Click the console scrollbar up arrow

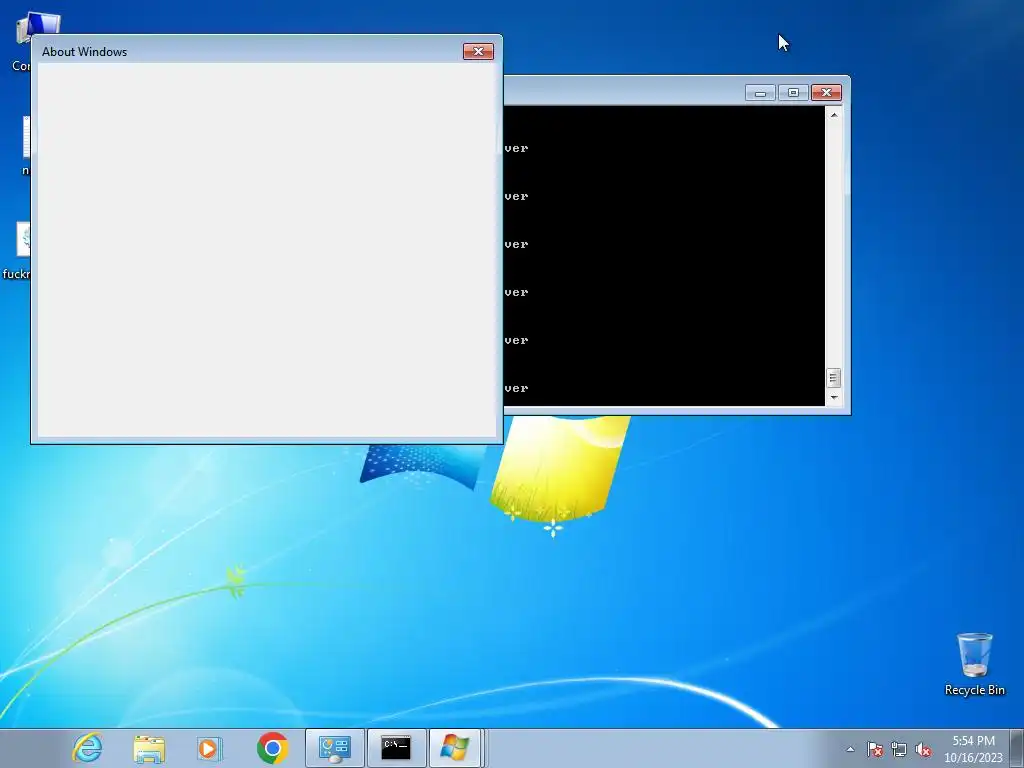pyautogui.click(x=834, y=115)
